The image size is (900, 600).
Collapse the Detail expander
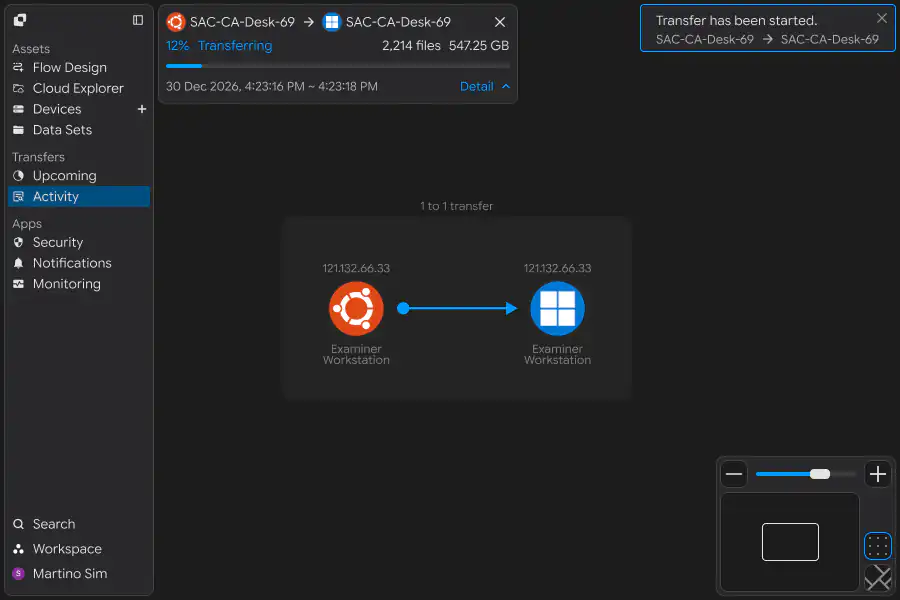[x=485, y=86]
